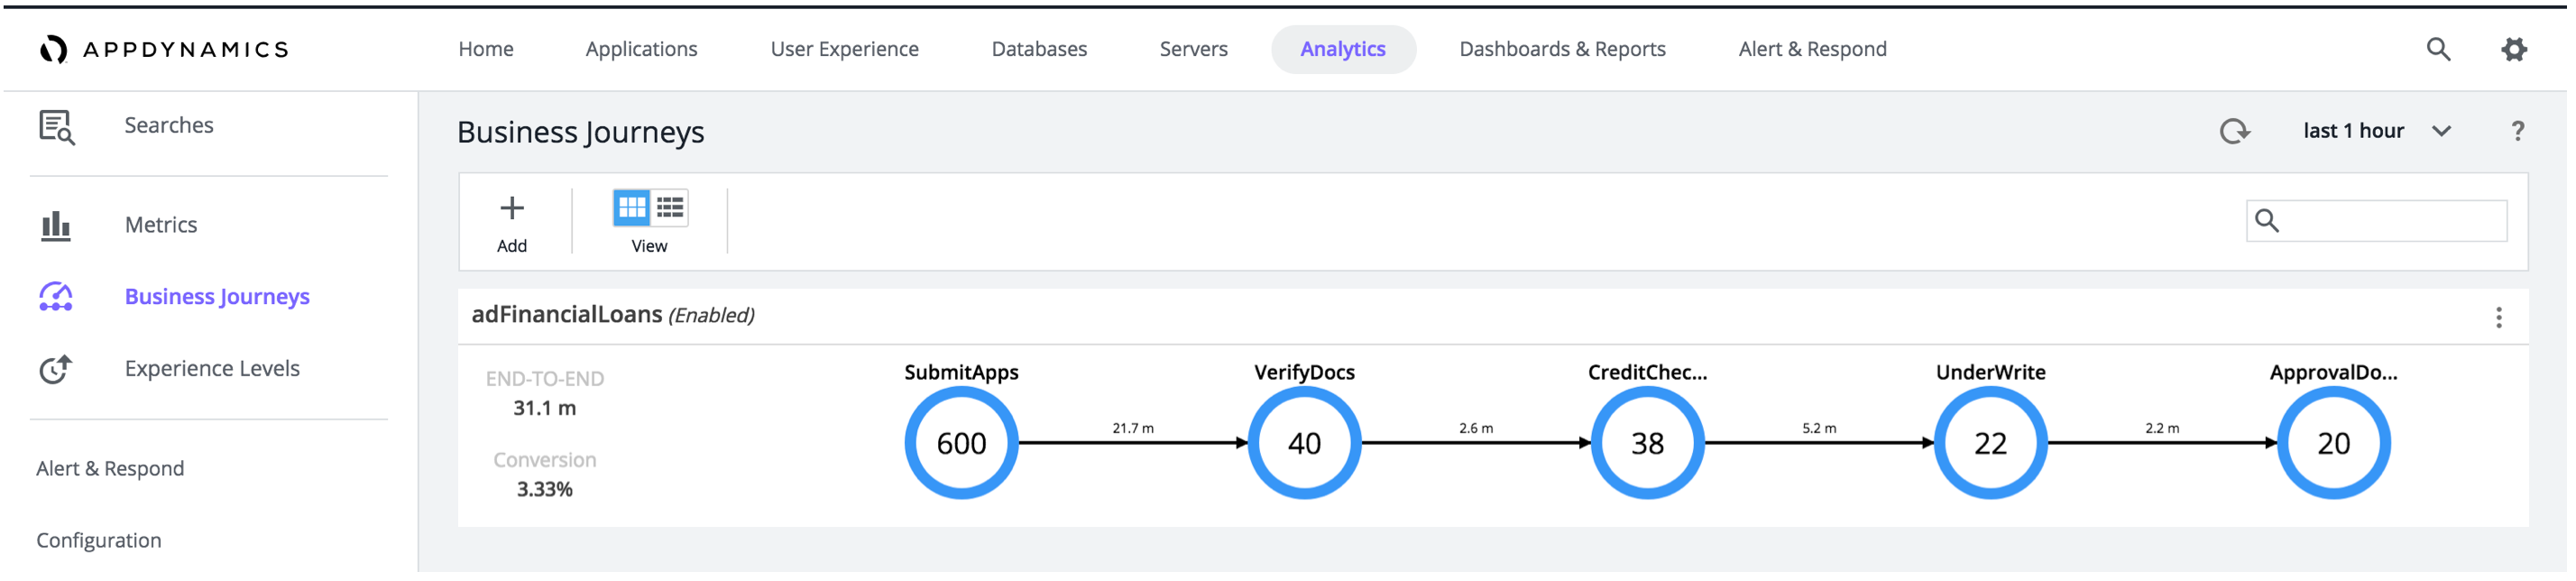Open Metrics in the sidebar
The height and width of the screenshot is (581, 2576).
tap(162, 226)
